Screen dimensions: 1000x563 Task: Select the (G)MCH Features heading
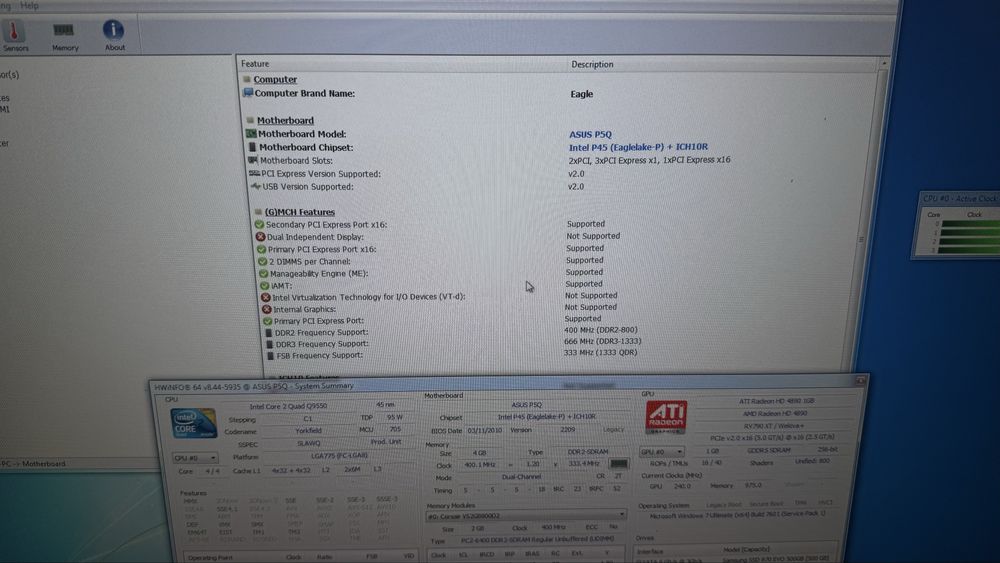[300, 212]
